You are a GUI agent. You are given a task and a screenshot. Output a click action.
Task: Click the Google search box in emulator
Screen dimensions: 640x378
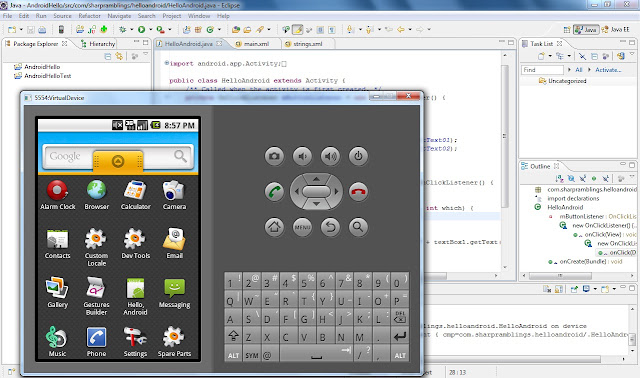point(118,157)
